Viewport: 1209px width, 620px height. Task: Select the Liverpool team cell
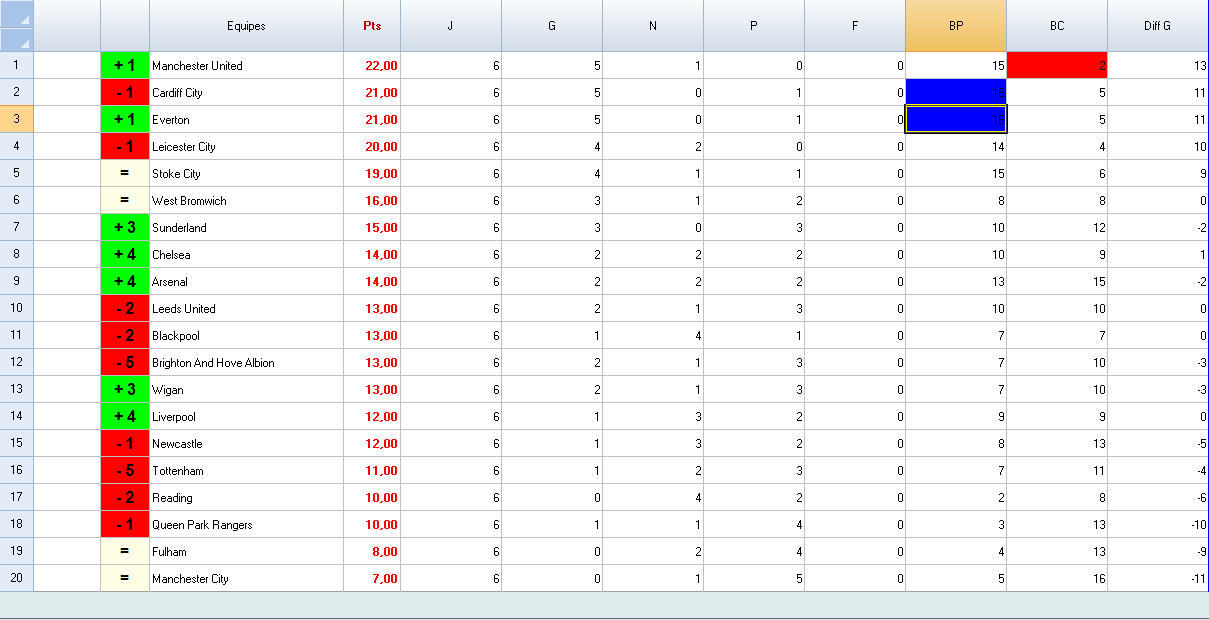(x=246, y=416)
